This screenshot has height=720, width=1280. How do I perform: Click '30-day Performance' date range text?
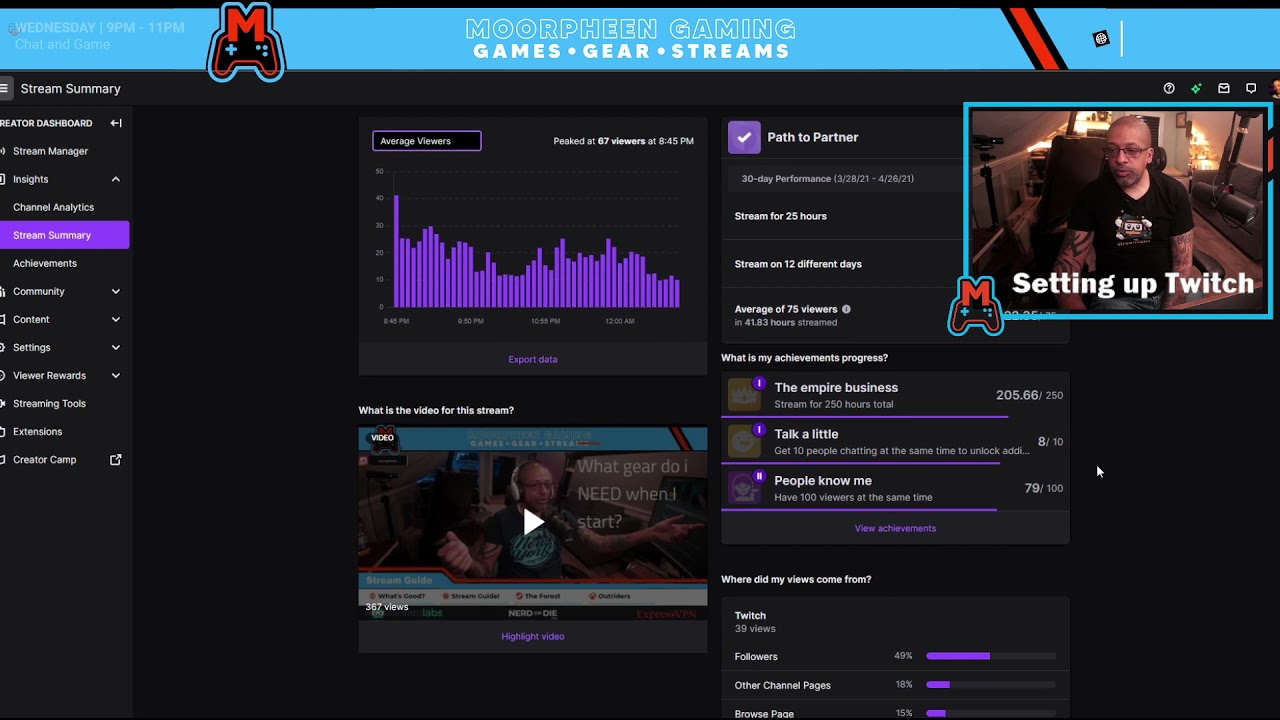tap(828, 178)
